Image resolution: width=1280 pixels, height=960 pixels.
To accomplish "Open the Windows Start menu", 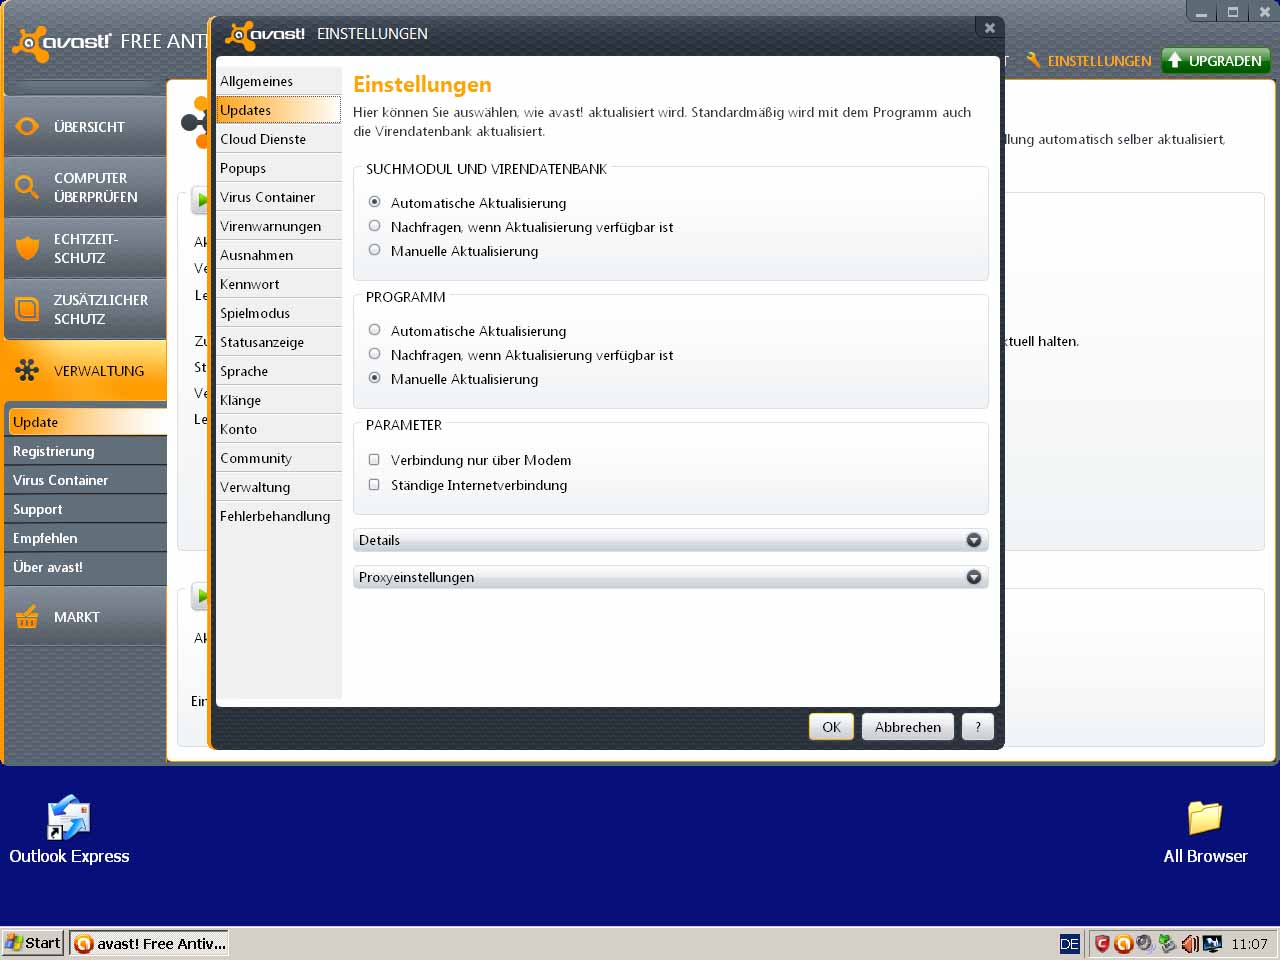I will coord(33,943).
